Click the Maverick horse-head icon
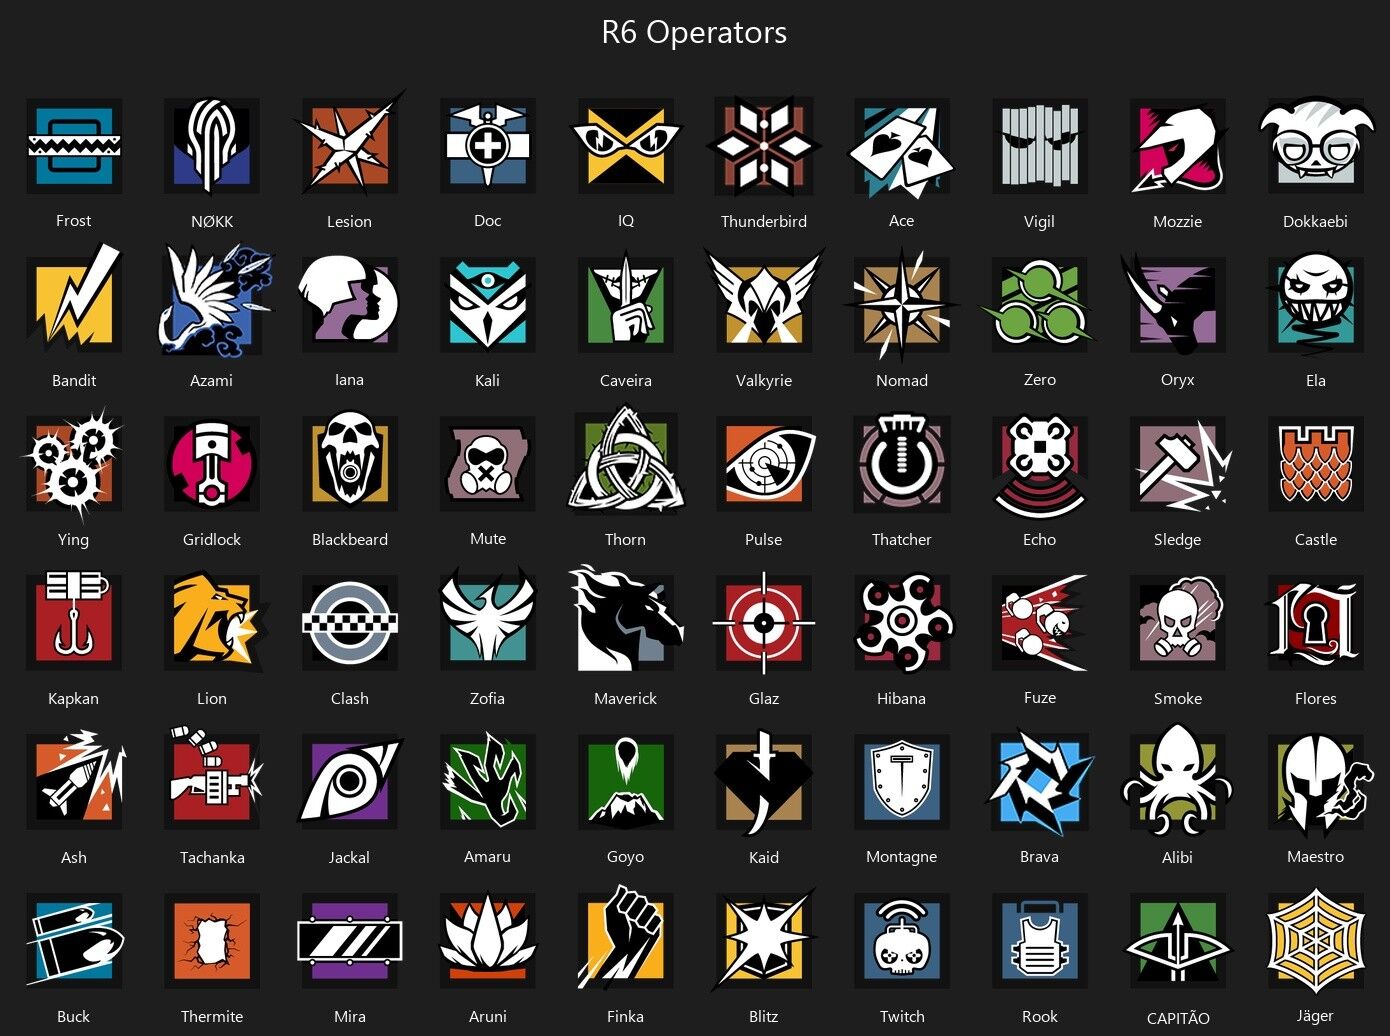This screenshot has height=1036, width=1390. 626,621
